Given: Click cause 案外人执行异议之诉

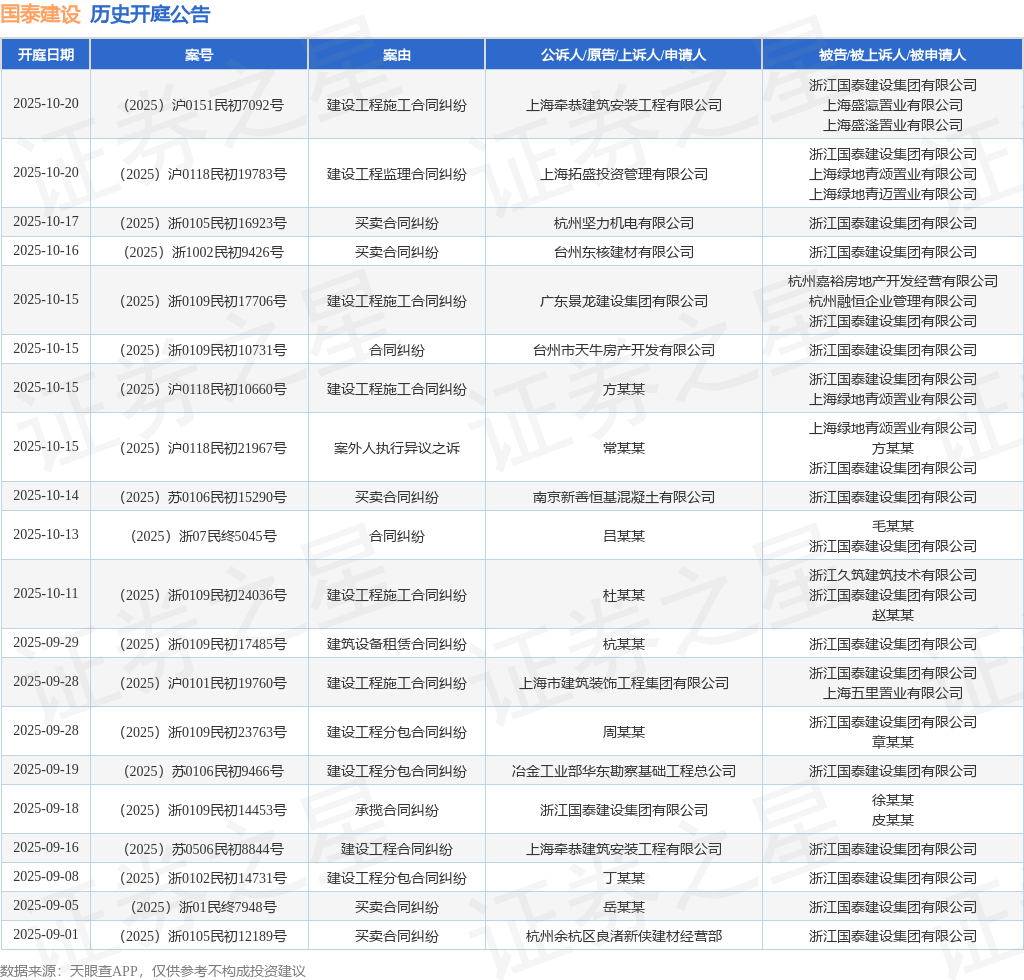Looking at the screenshot, I should (396, 448).
